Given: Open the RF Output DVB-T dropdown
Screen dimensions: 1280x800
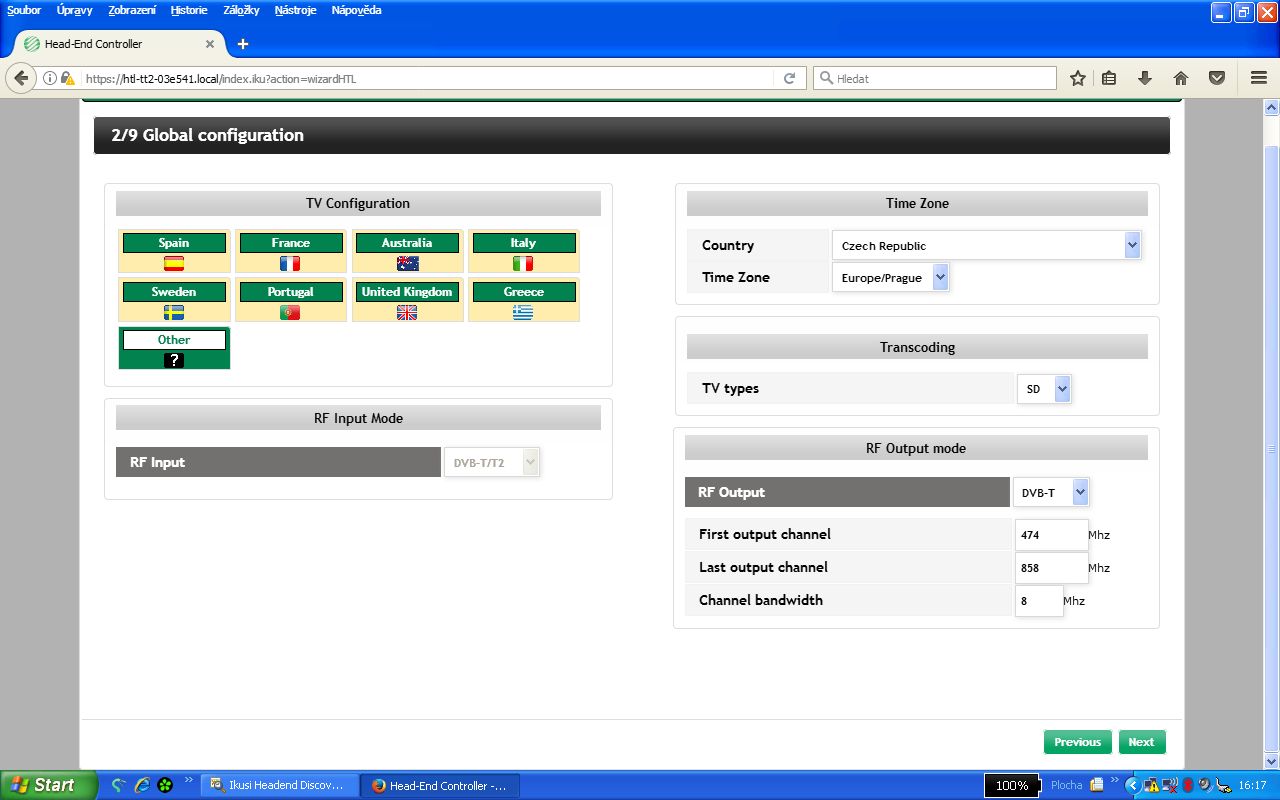Looking at the screenshot, I should pos(1050,492).
